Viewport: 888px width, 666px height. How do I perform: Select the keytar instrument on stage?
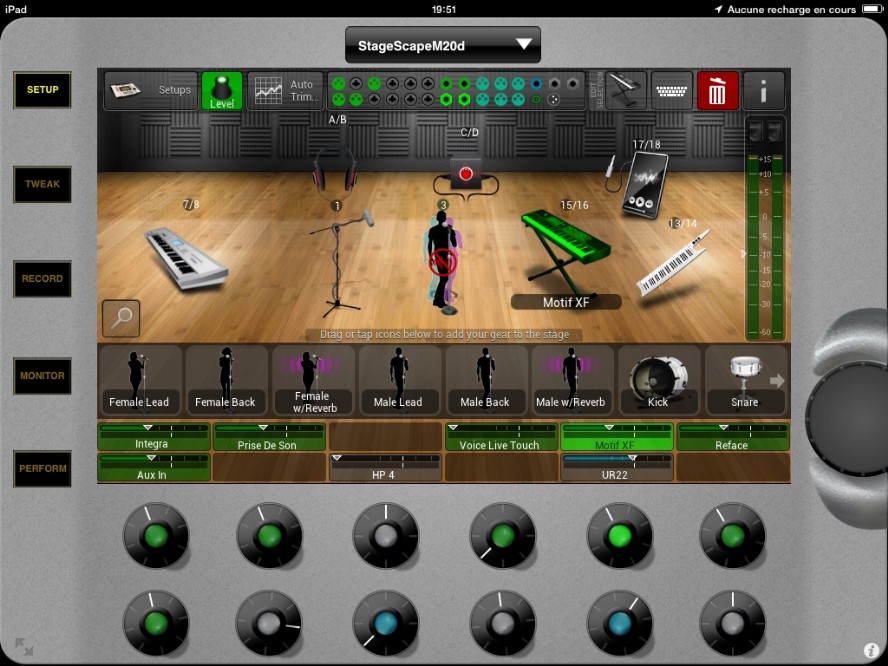point(673,264)
